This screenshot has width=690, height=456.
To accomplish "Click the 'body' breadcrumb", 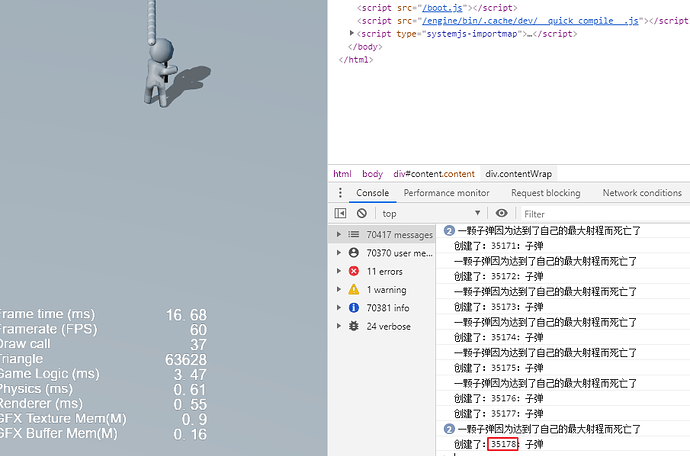I will click(x=372, y=174).
